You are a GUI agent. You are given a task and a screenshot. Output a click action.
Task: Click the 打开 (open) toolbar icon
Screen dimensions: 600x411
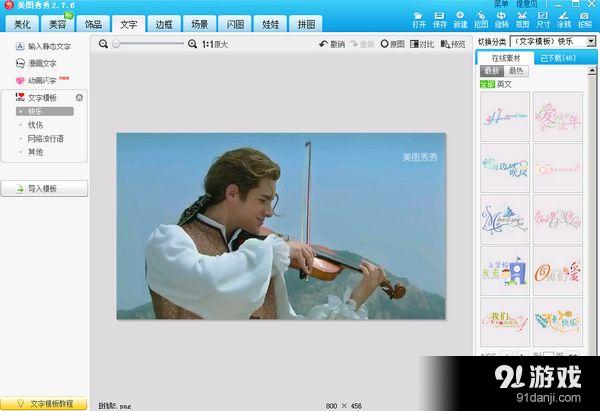(419, 20)
